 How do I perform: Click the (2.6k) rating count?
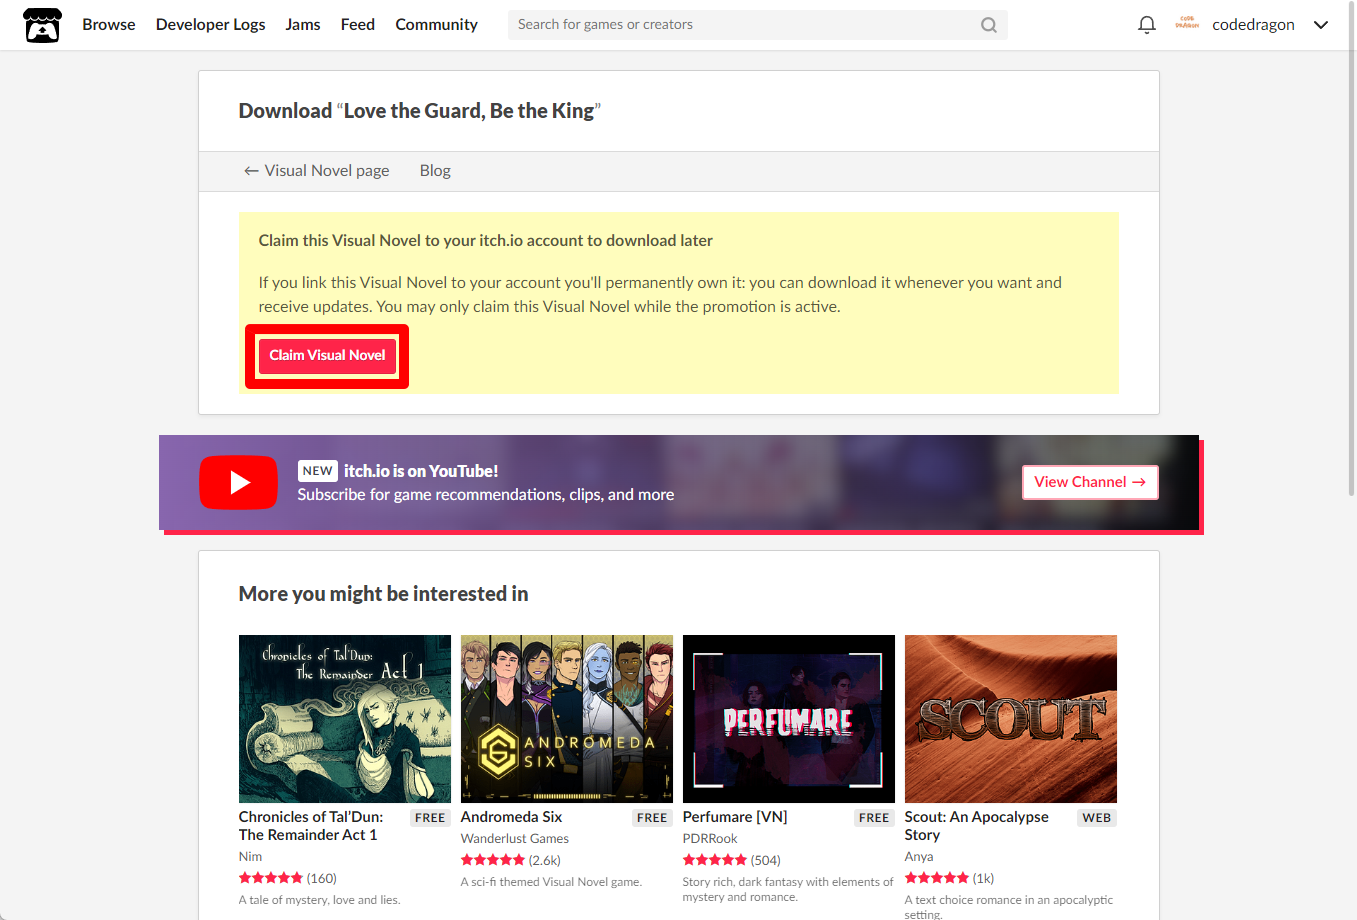click(545, 860)
